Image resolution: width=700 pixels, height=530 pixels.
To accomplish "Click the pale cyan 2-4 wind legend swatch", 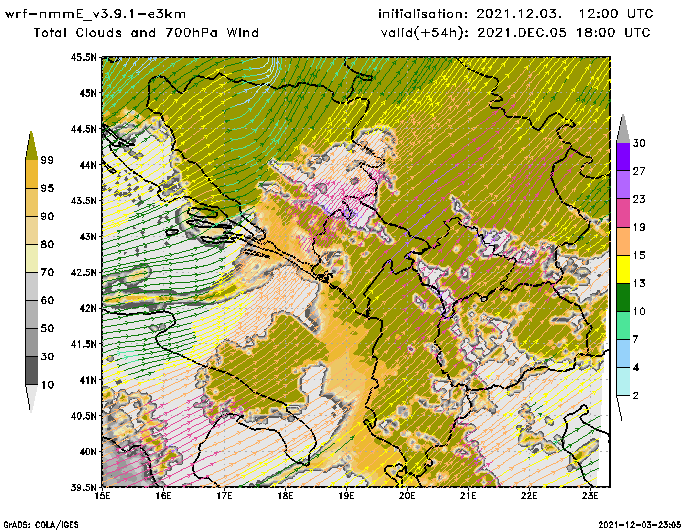I will coord(623,382).
